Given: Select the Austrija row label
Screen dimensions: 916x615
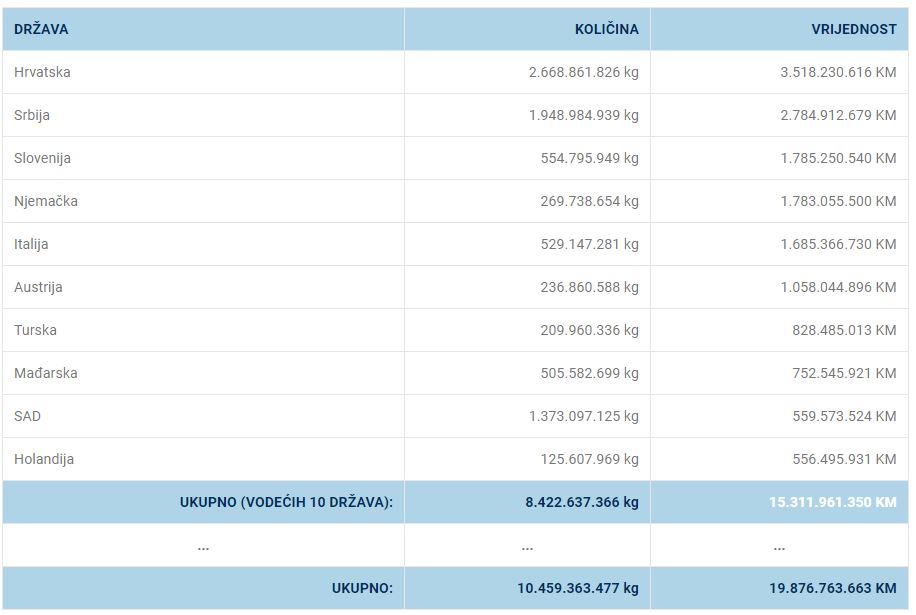Looking at the screenshot, I should (x=38, y=287).
